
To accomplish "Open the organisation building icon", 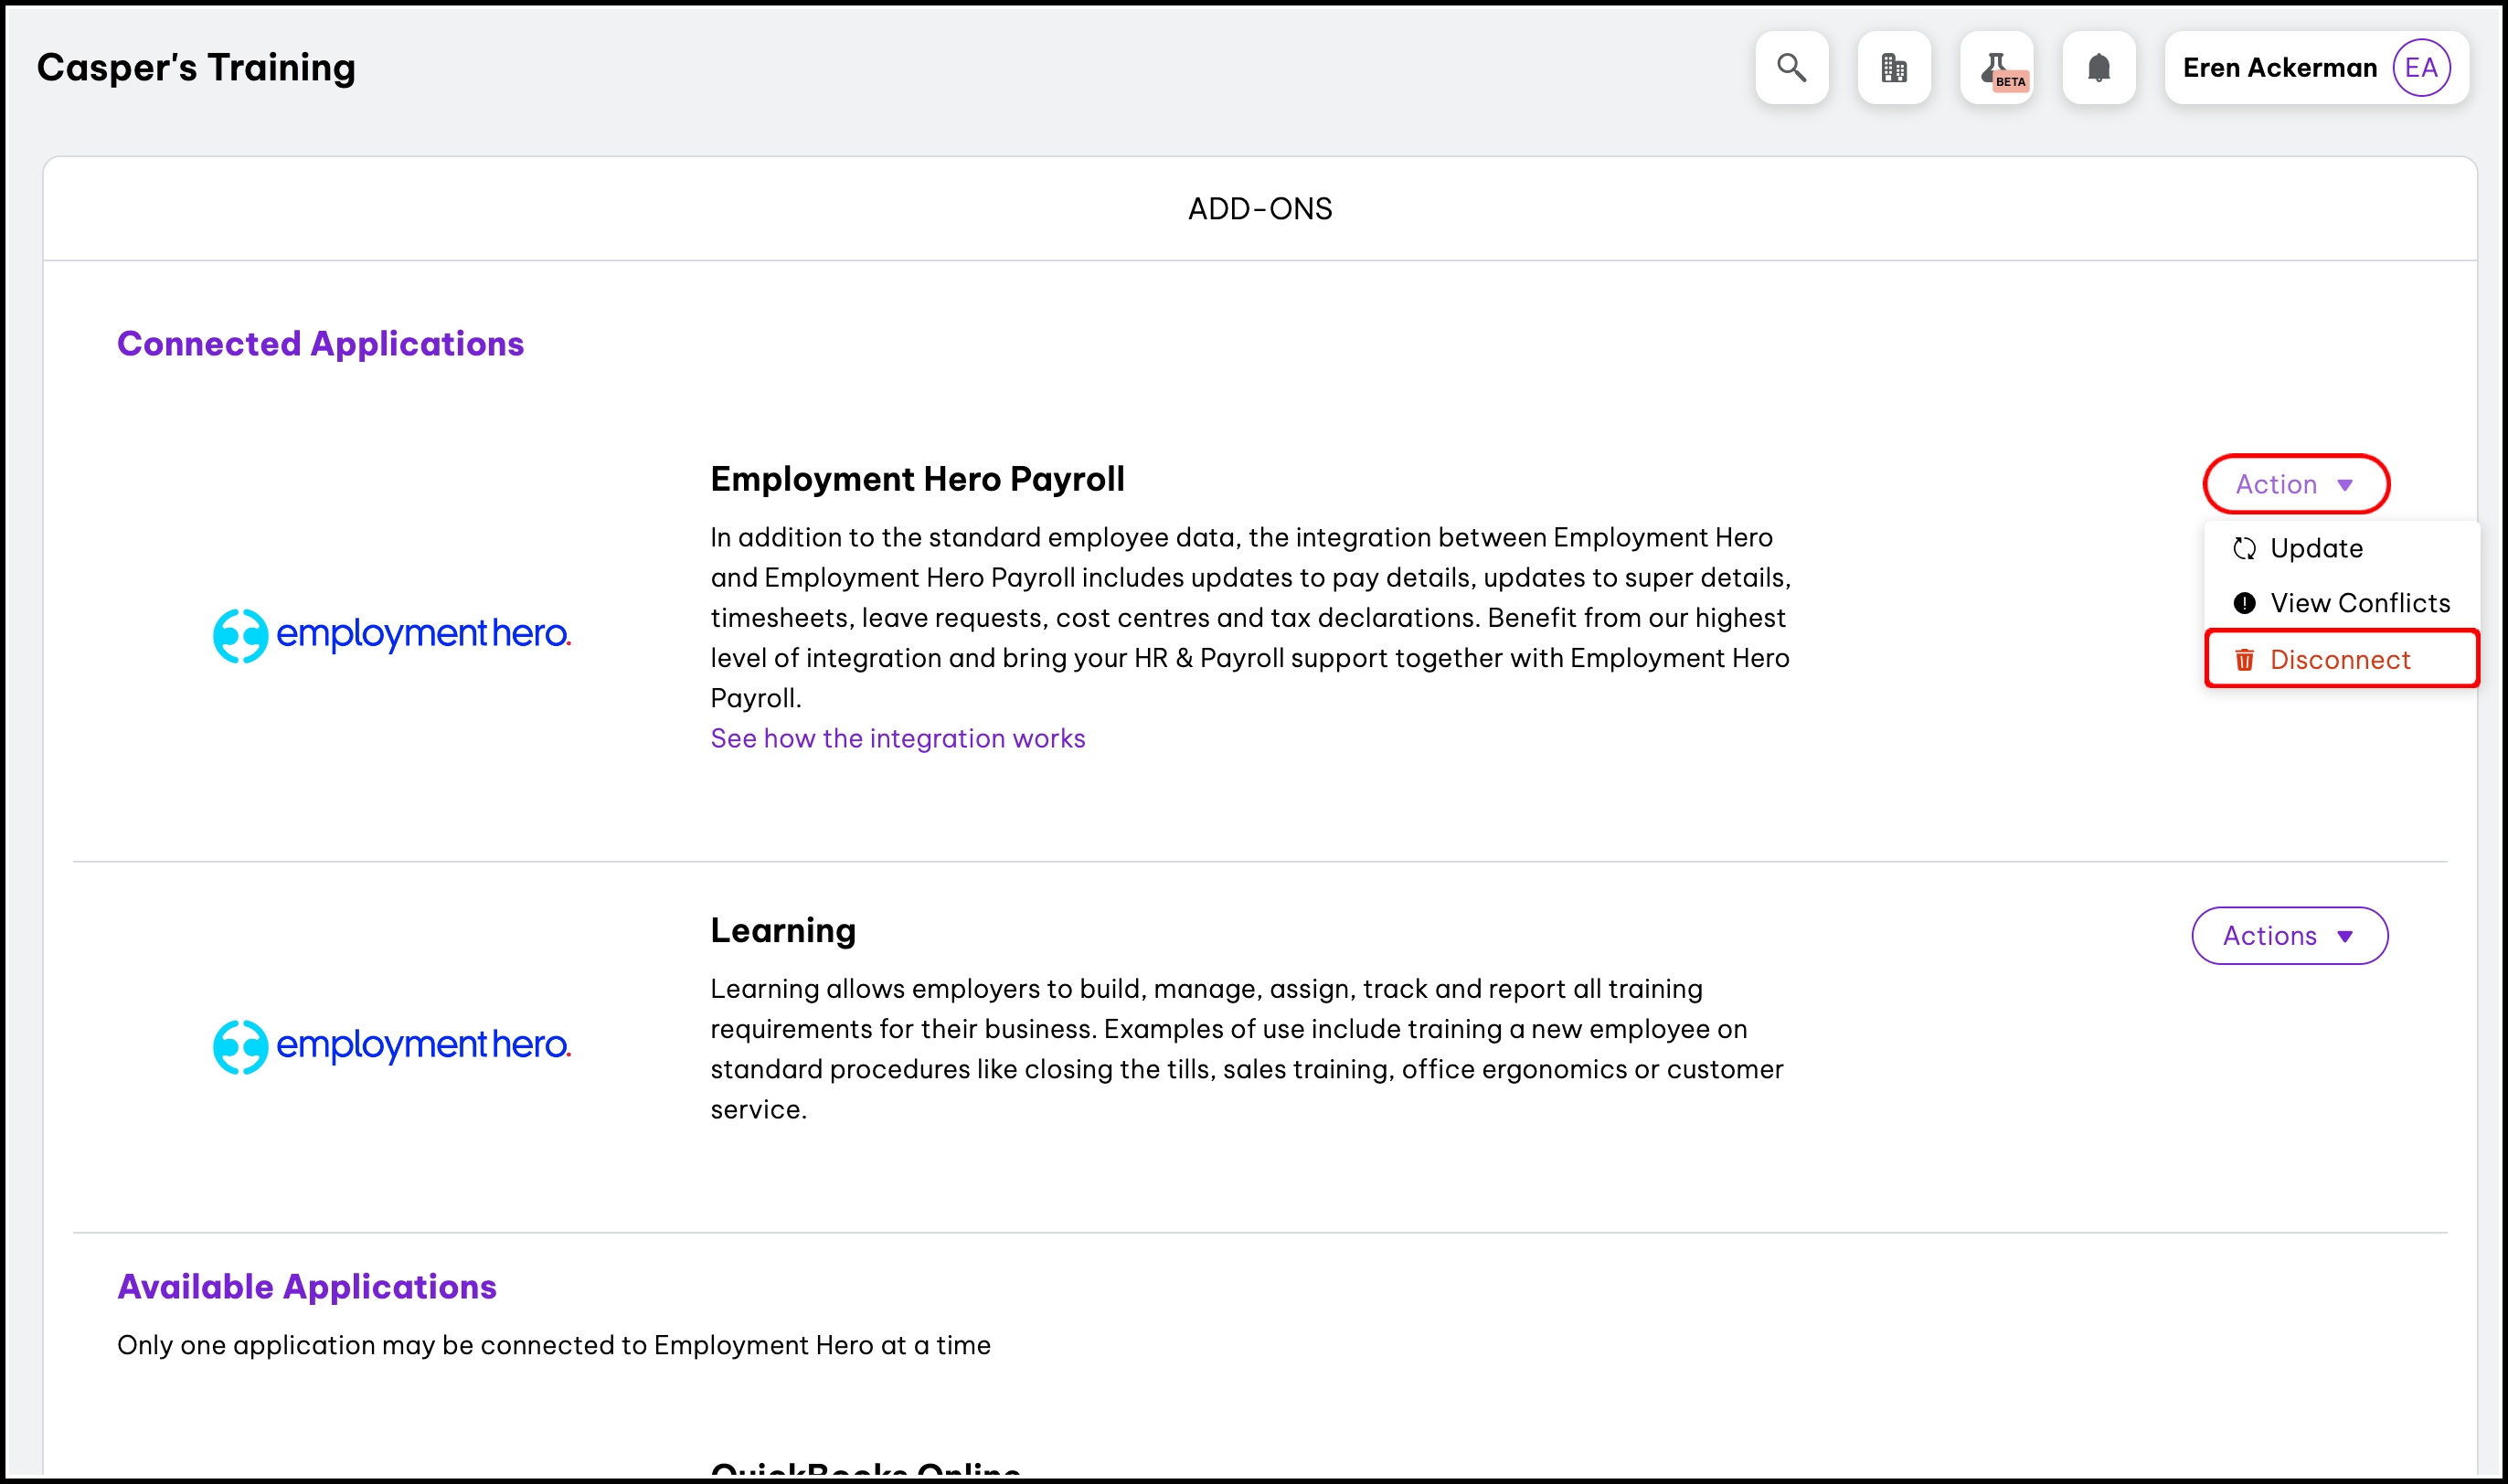I will (x=1894, y=68).
